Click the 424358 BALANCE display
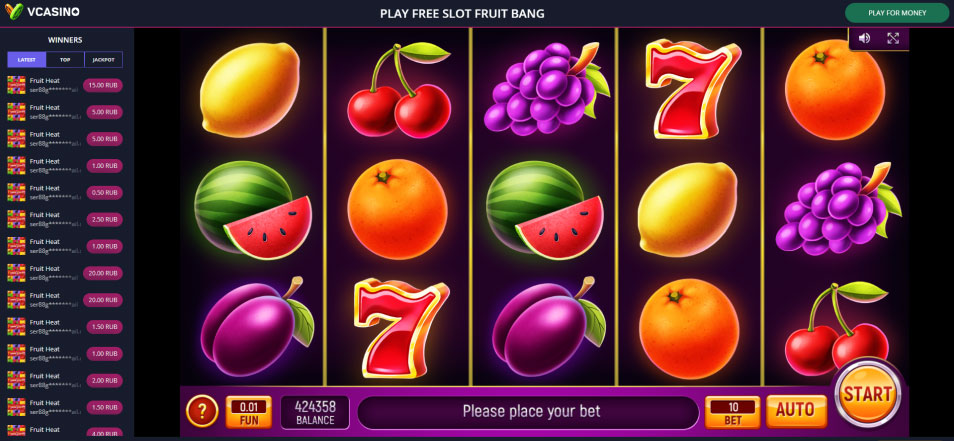 pos(315,412)
